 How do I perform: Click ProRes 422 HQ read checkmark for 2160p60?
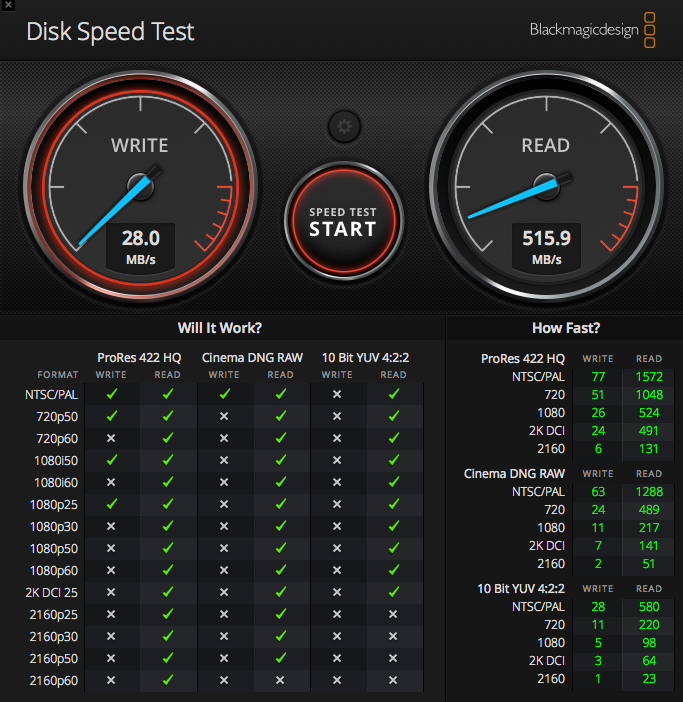(x=168, y=680)
